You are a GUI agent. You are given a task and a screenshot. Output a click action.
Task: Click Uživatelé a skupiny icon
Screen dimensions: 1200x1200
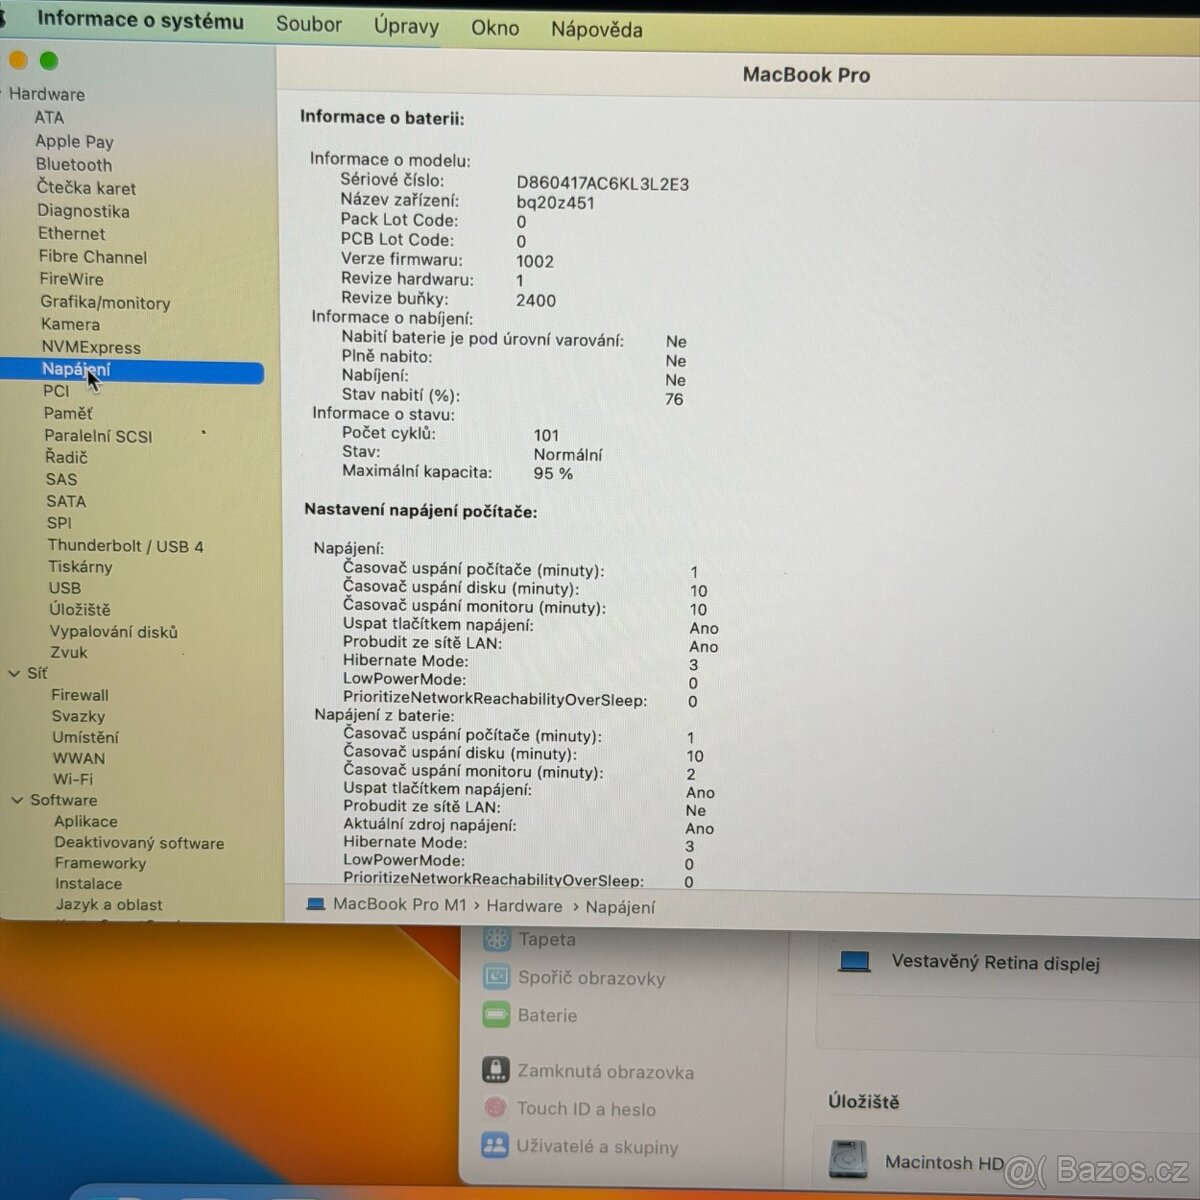pos(495,1146)
